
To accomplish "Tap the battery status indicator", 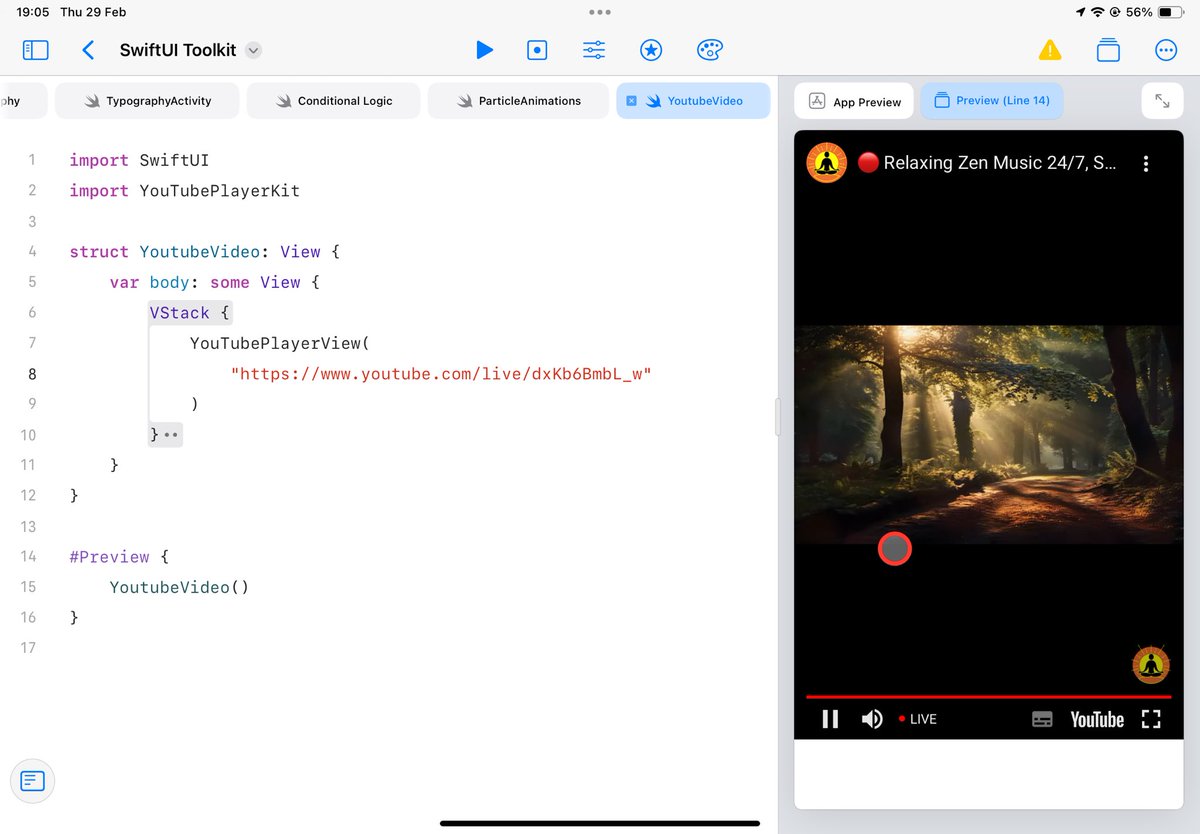I will click(x=1171, y=12).
